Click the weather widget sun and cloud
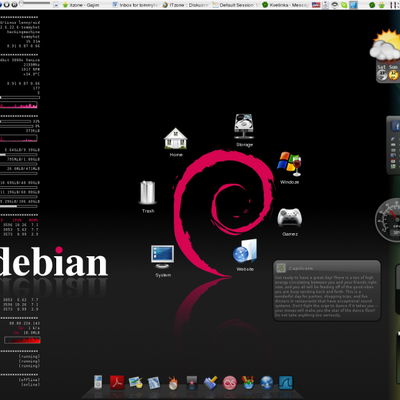Image resolution: width=400 pixels, height=400 pixels. 385,45
